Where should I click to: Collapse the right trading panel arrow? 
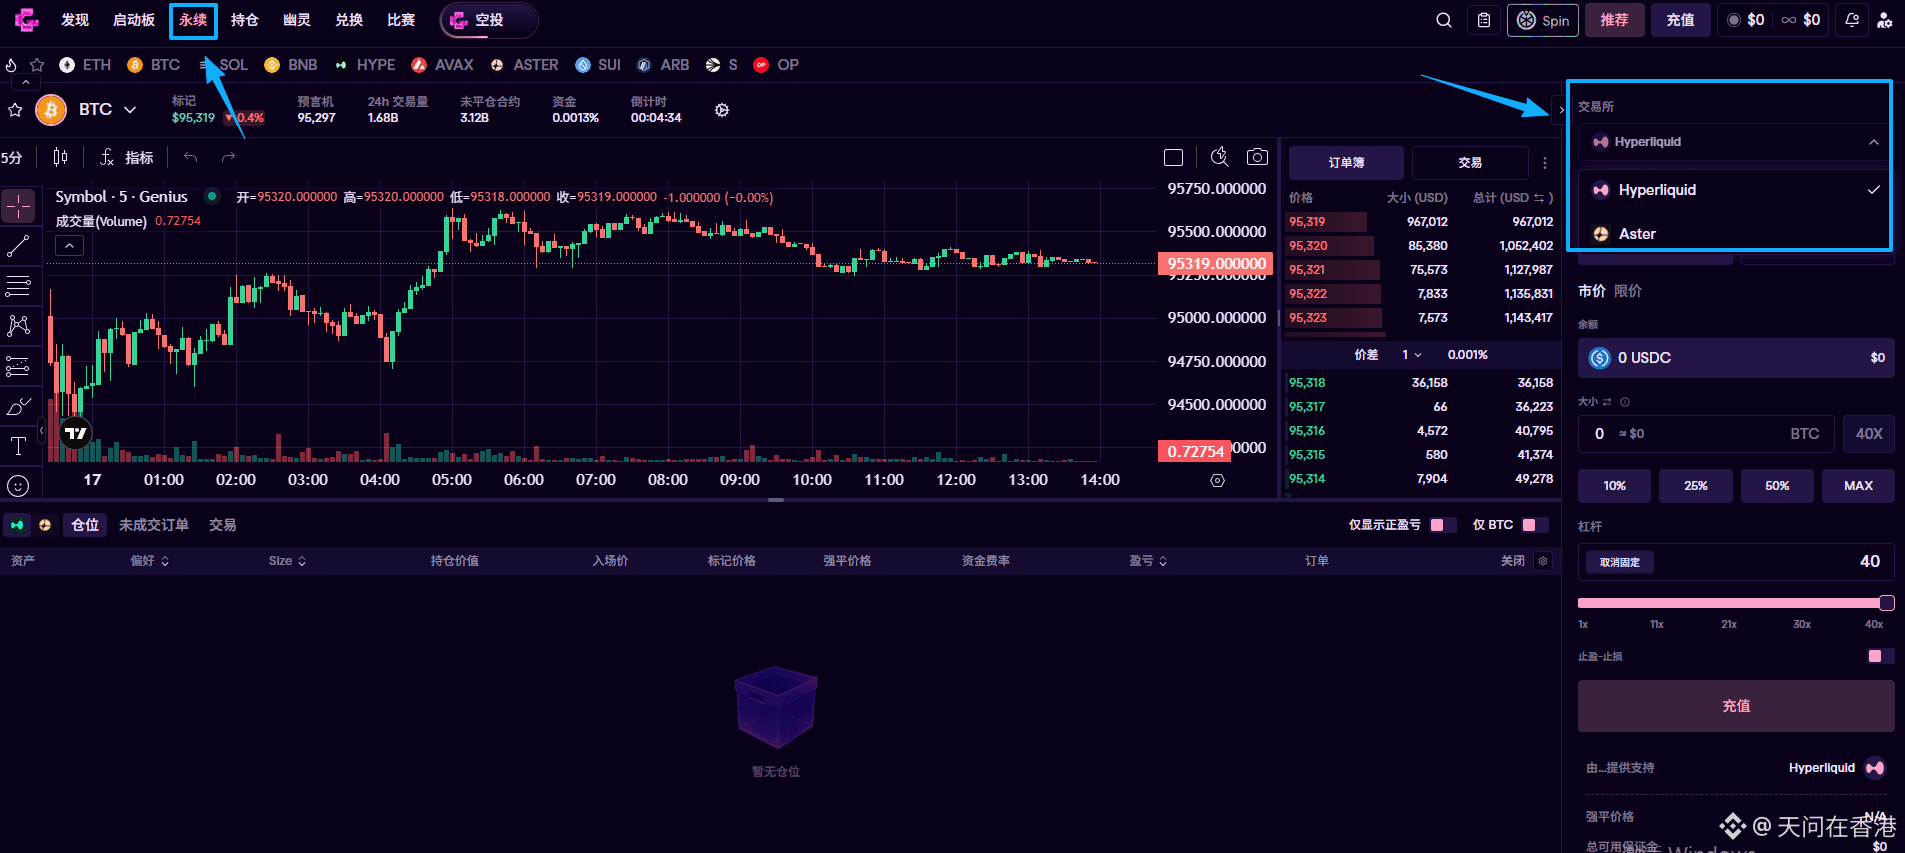[x=1561, y=110]
